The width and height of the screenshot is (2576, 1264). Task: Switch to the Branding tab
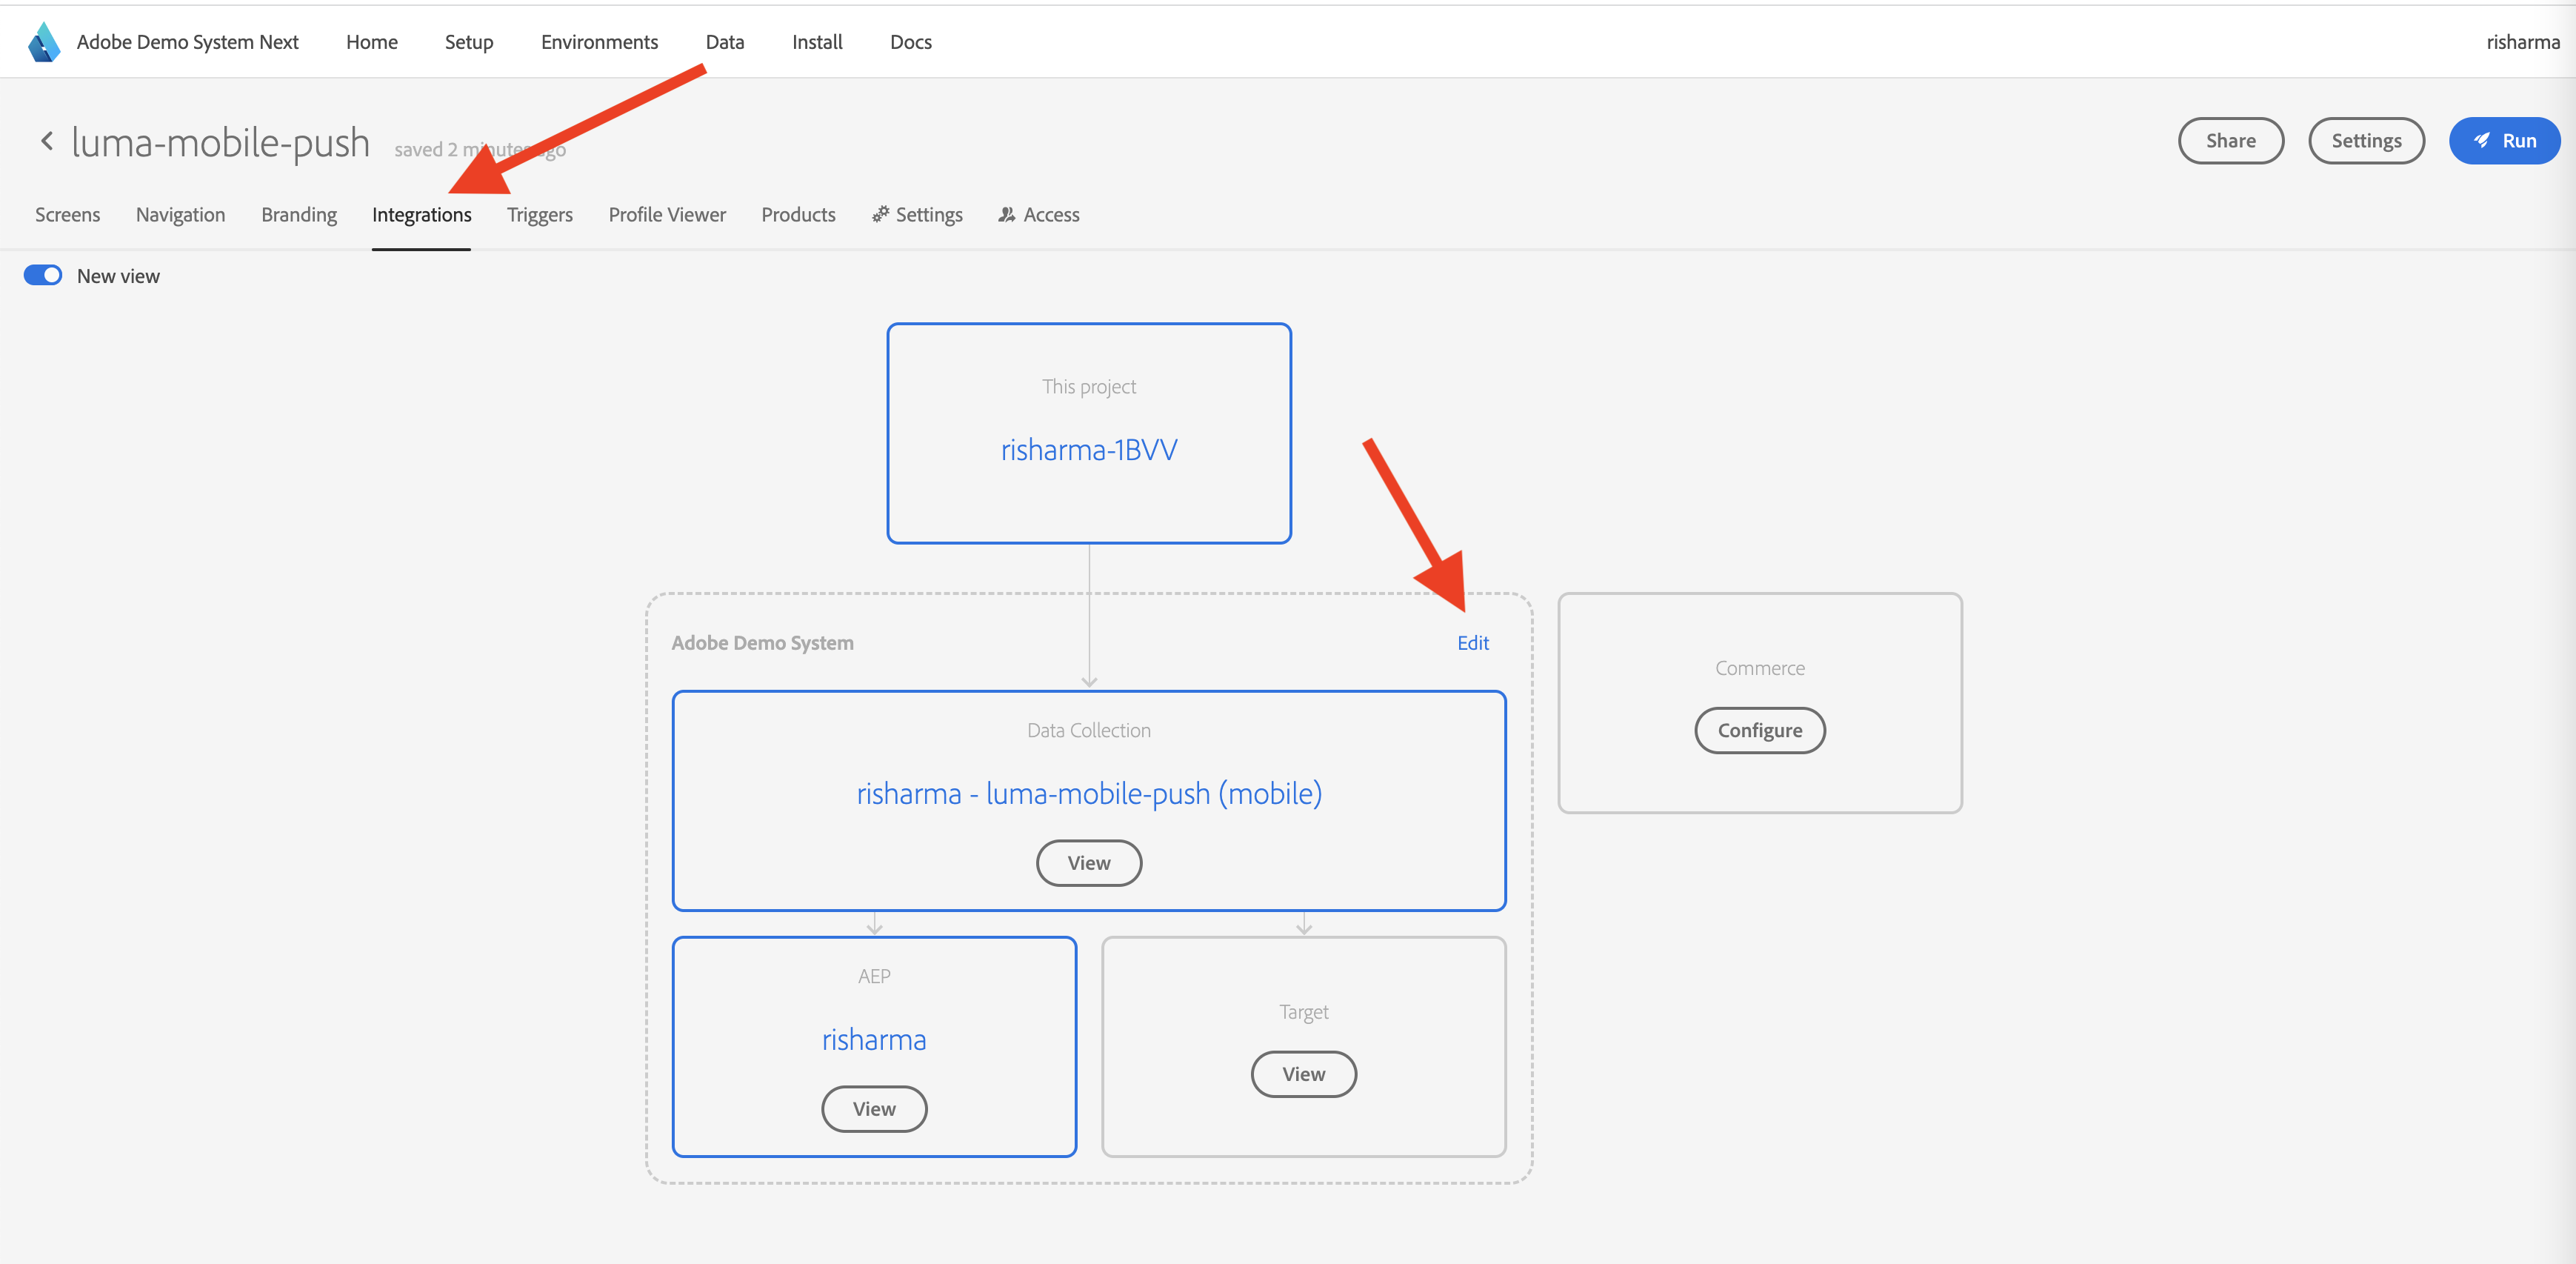(x=299, y=214)
